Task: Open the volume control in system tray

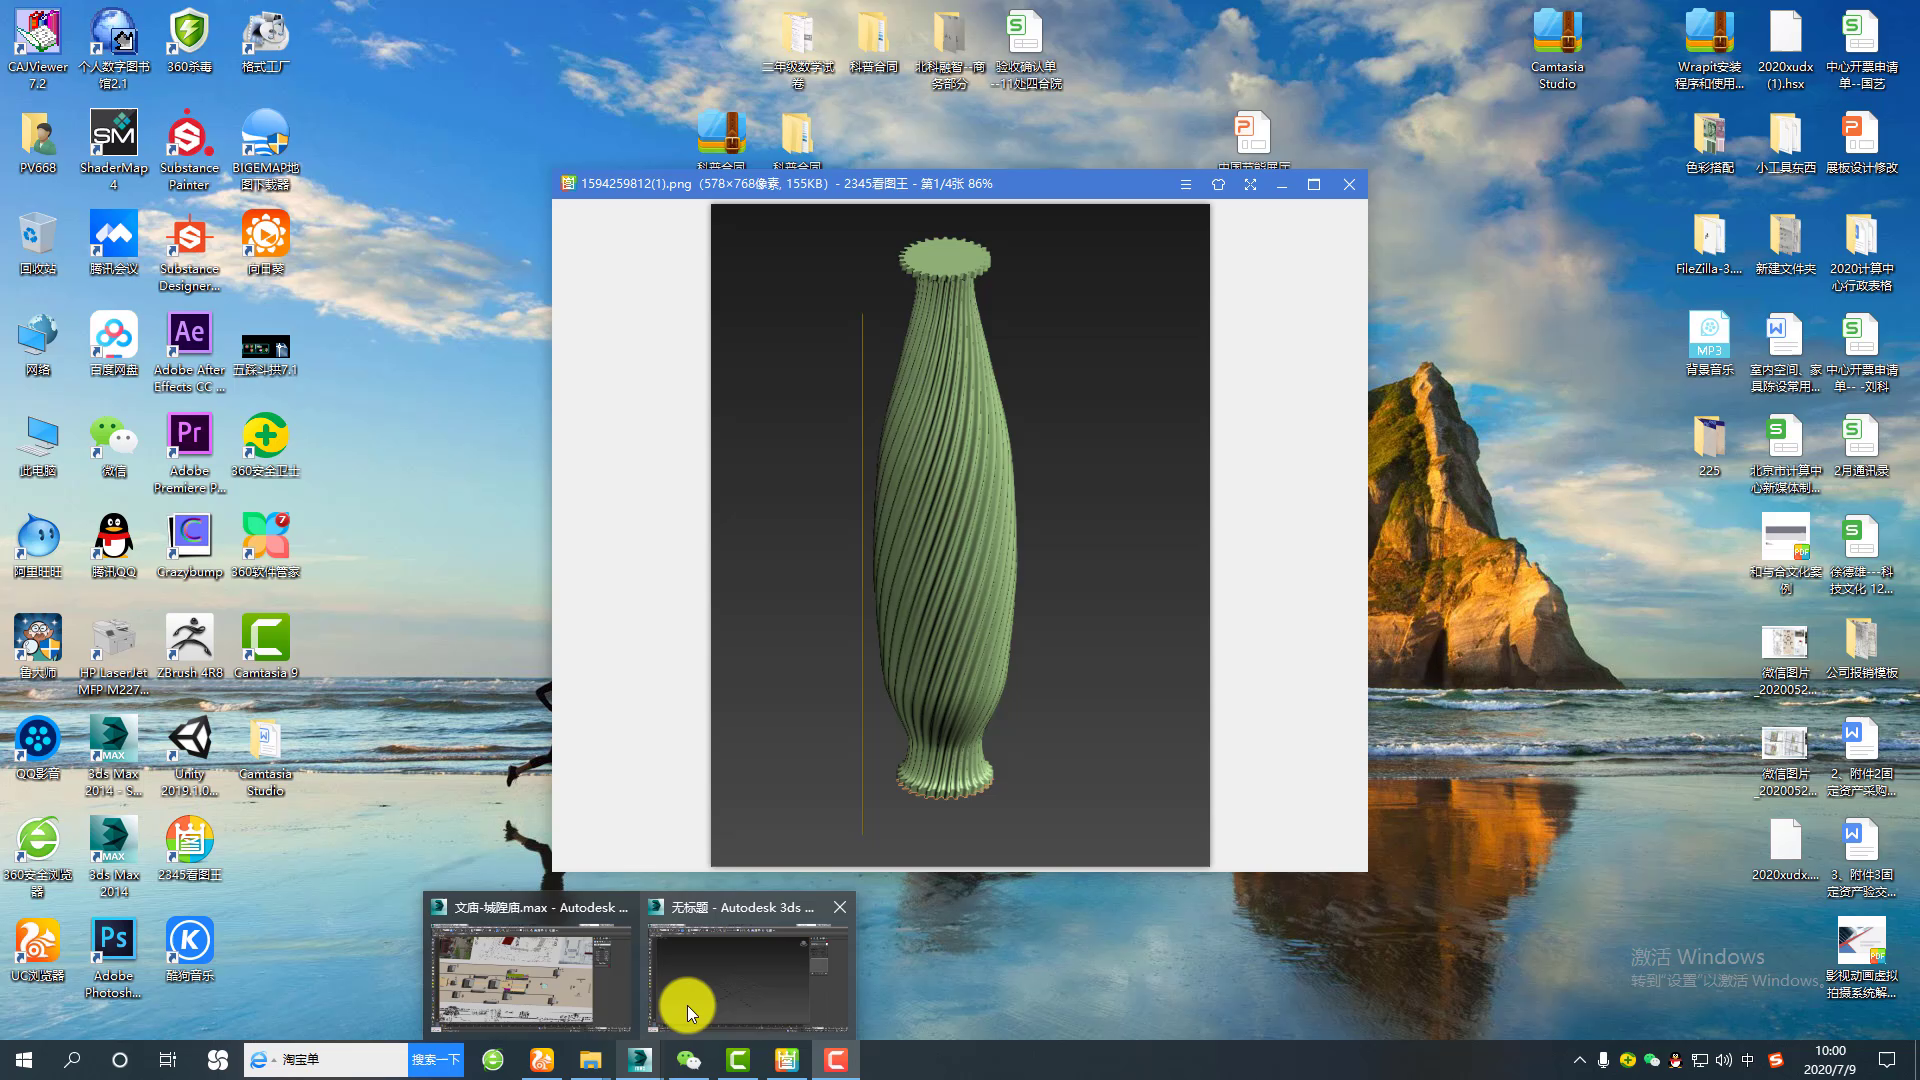Action: 1723,1060
